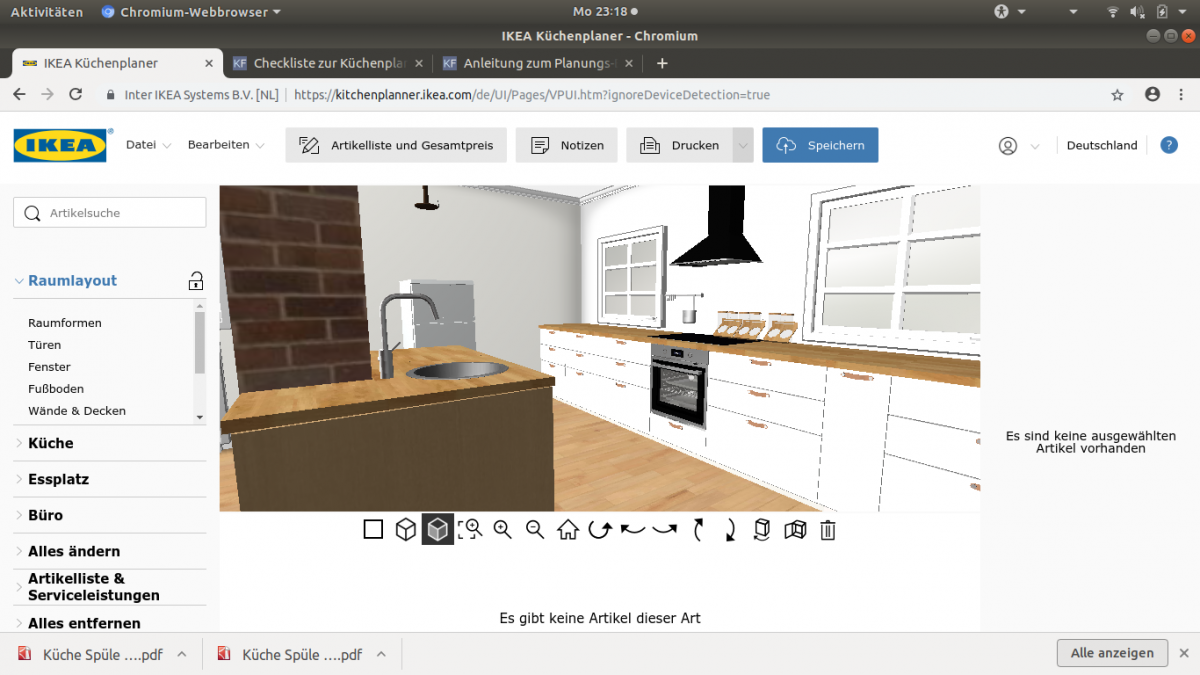Expand the Essplatz section
This screenshot has height=675, width=1200.
(58, 479)
